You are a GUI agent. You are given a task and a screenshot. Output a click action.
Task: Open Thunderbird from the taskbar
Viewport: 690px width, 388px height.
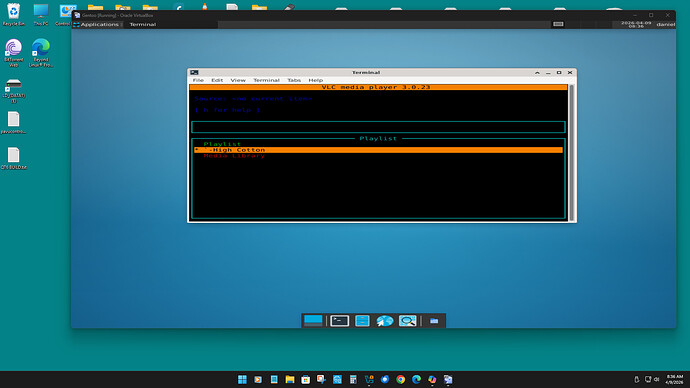coord(385,379)
